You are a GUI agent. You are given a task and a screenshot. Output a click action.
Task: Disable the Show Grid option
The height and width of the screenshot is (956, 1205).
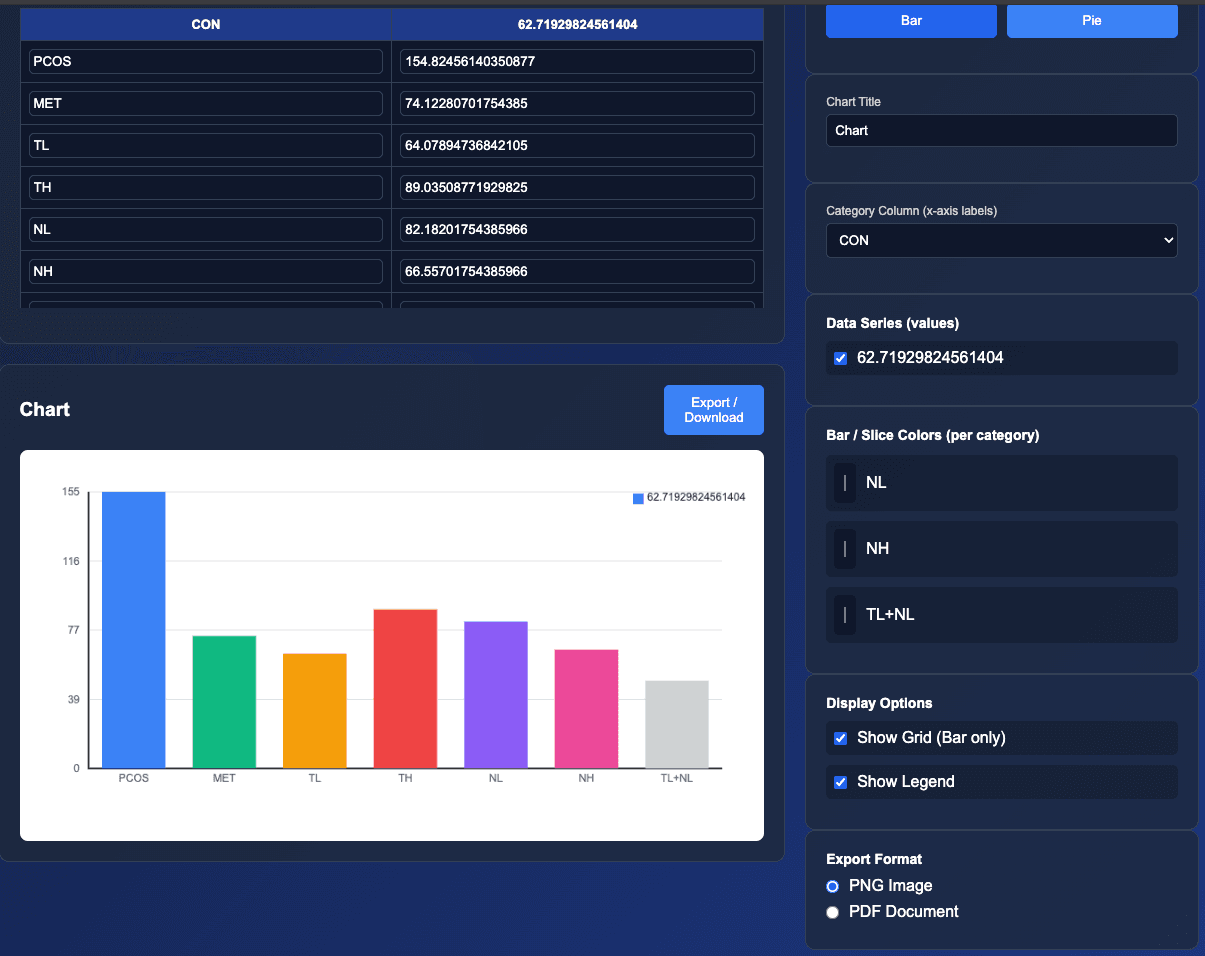pos(840,738)
